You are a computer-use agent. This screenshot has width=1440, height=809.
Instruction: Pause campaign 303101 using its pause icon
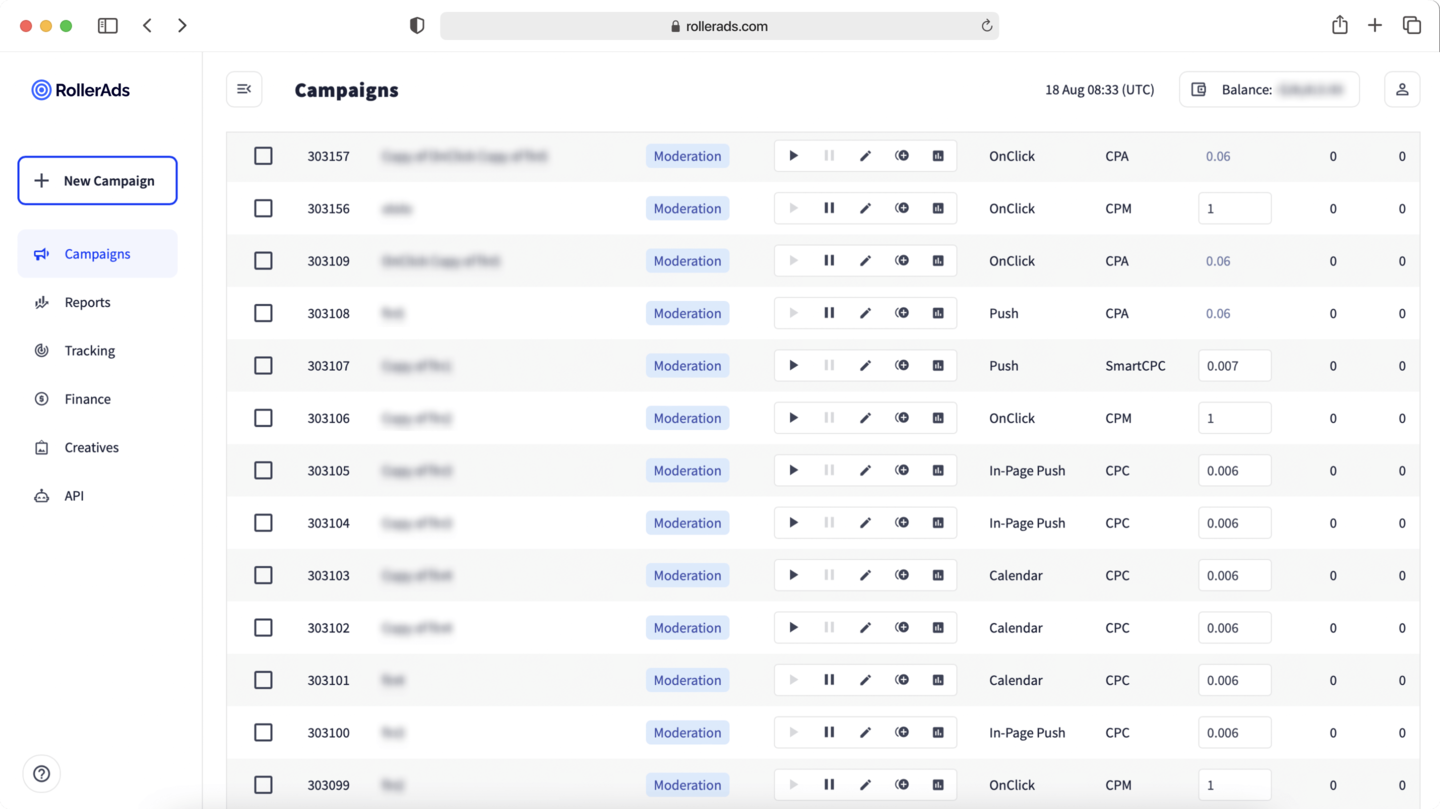829,679
